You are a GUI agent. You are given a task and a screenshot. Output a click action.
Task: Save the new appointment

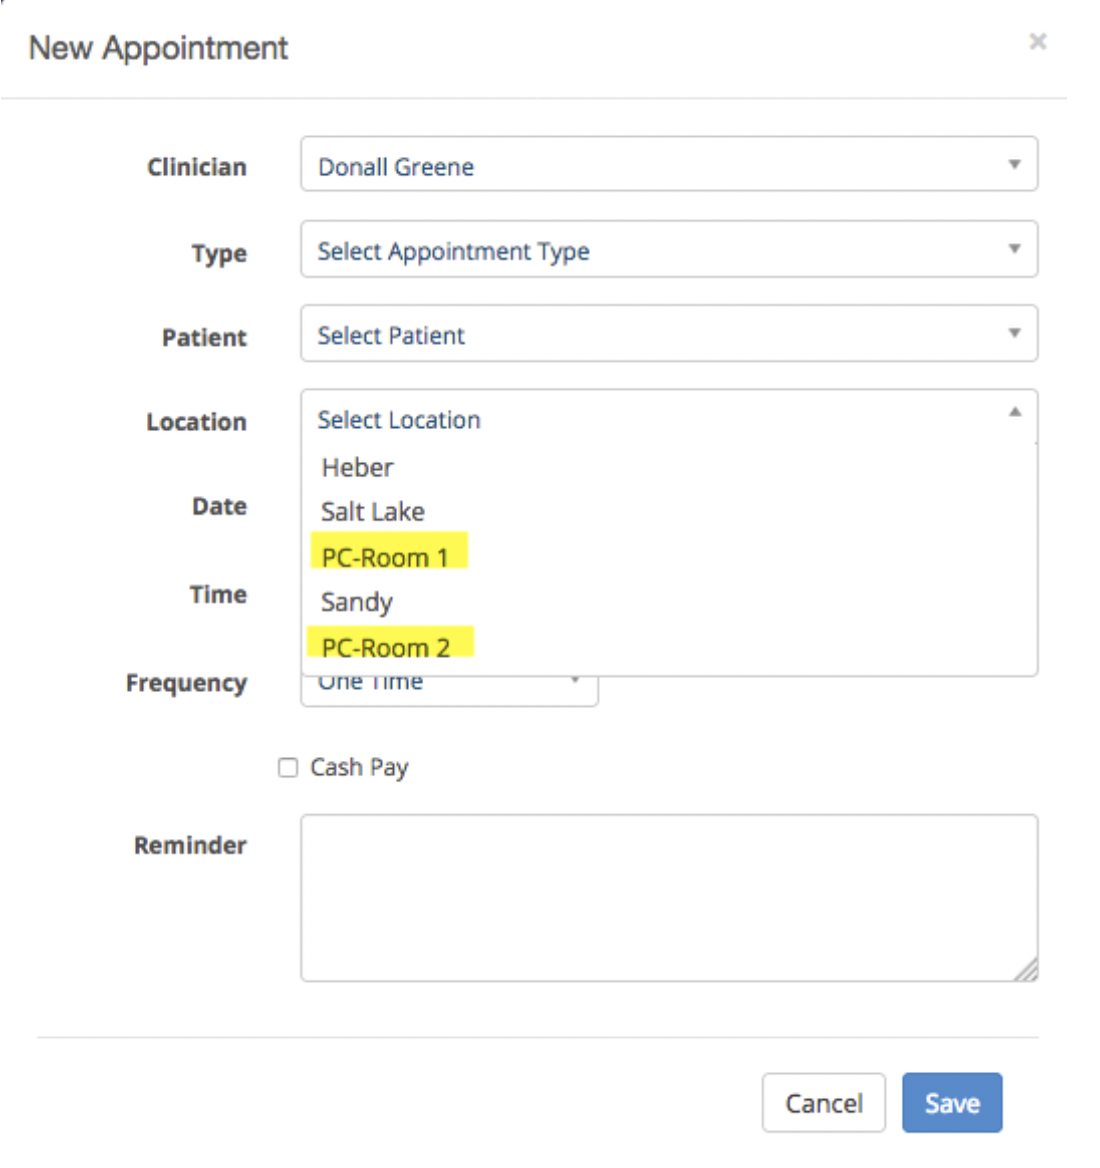[x=952, y=1102]
